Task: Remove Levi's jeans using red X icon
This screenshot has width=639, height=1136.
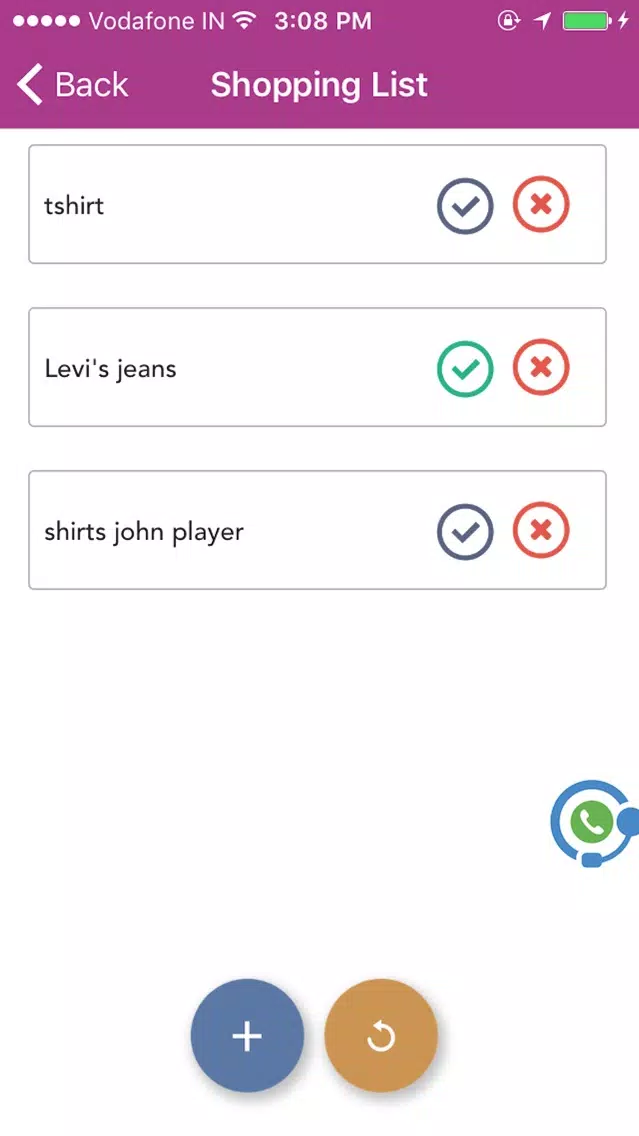Action: tap(541, 367)
